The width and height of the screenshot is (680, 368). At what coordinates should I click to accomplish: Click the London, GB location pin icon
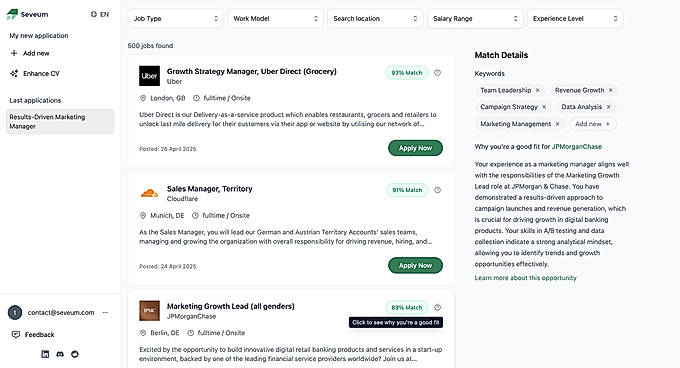coord(143,98)
